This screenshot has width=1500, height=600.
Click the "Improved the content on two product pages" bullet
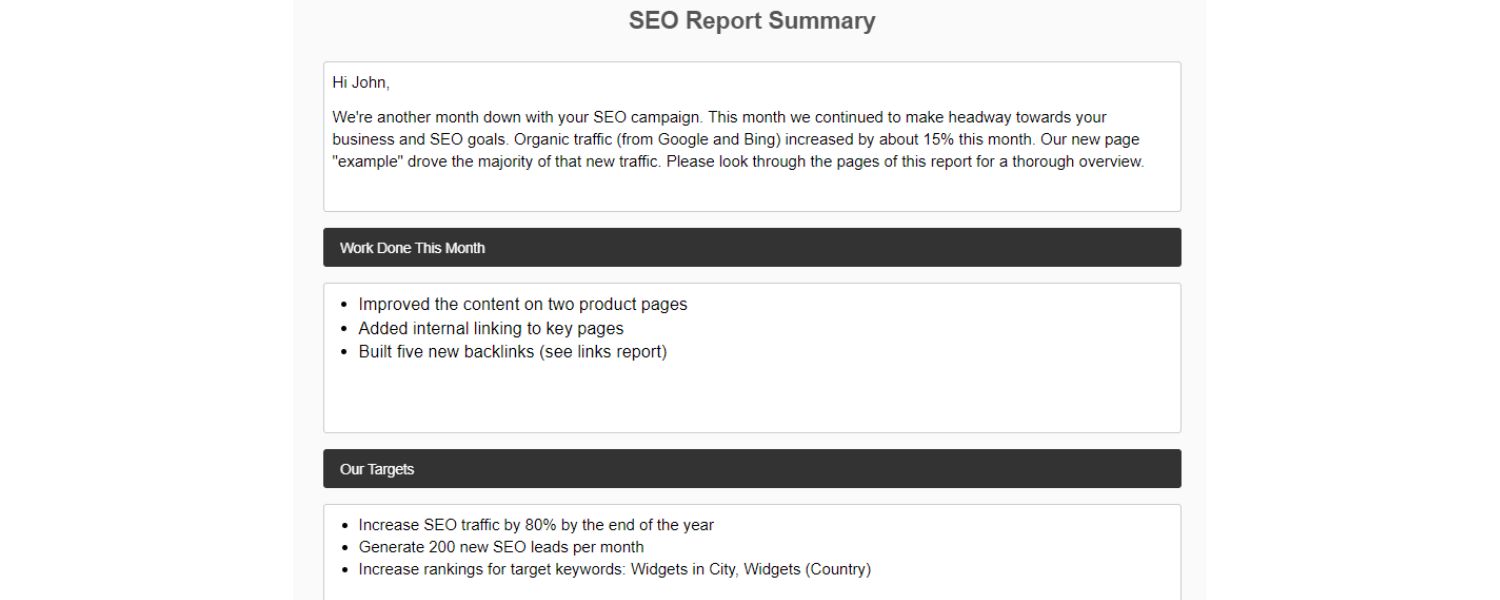(523, 305)
